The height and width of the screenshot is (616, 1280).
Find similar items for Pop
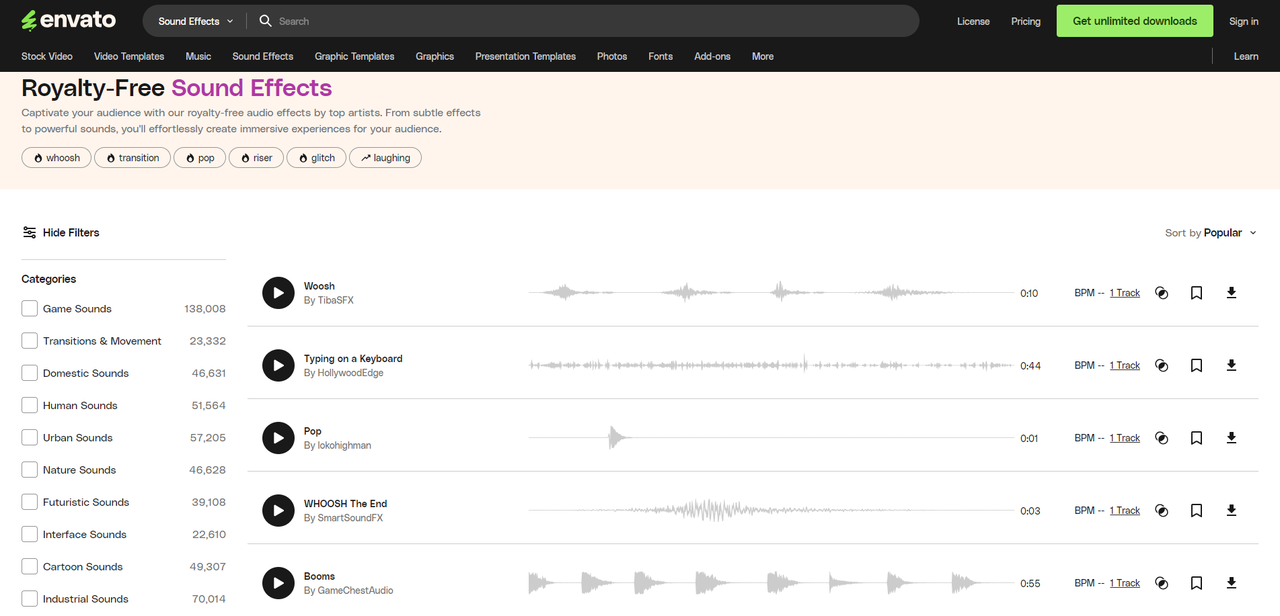point(1161,438)
